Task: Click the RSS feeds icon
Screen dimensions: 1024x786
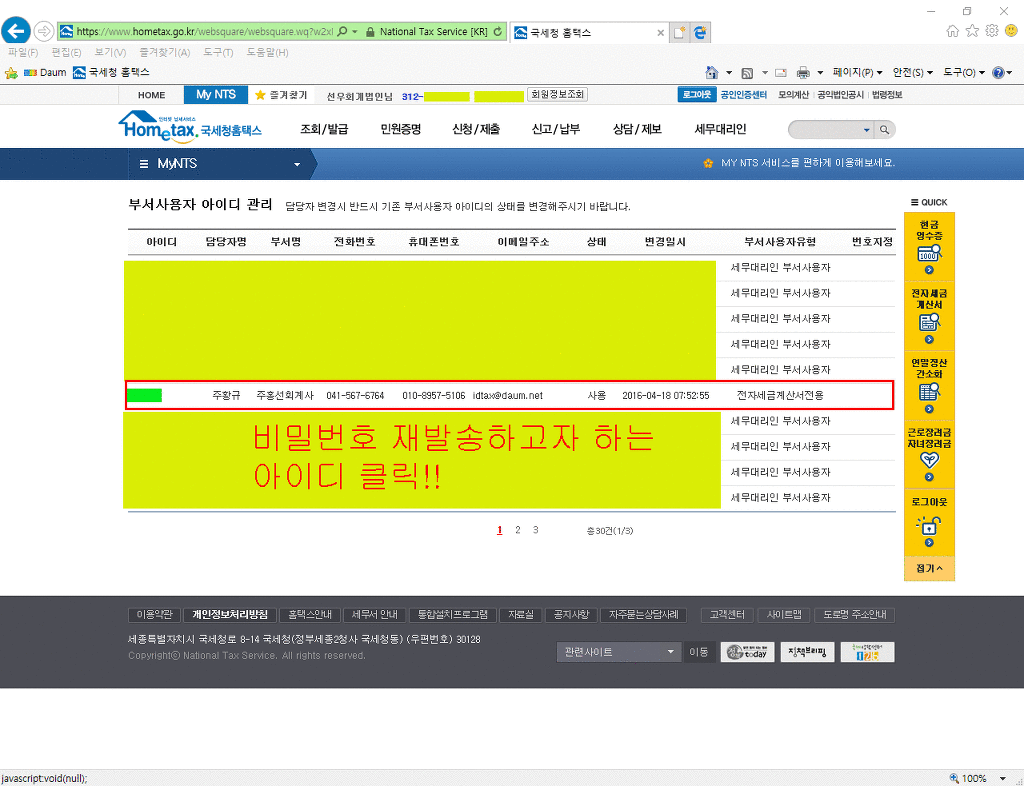Action: coord(748,72)
